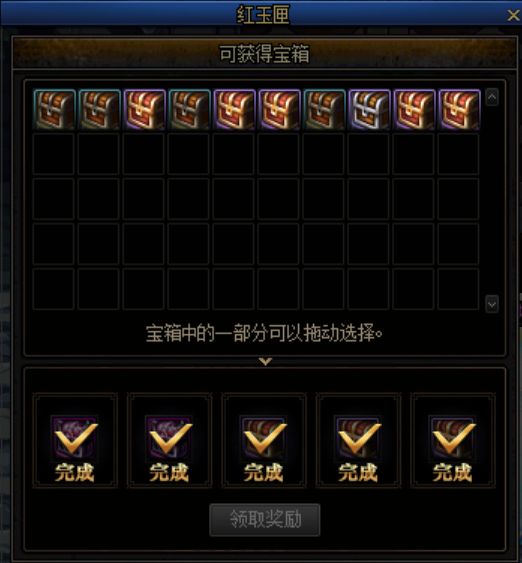The image size is (522, 563).
Task: Open fourth completed chest reward slot
Action: tap(358, 440)
